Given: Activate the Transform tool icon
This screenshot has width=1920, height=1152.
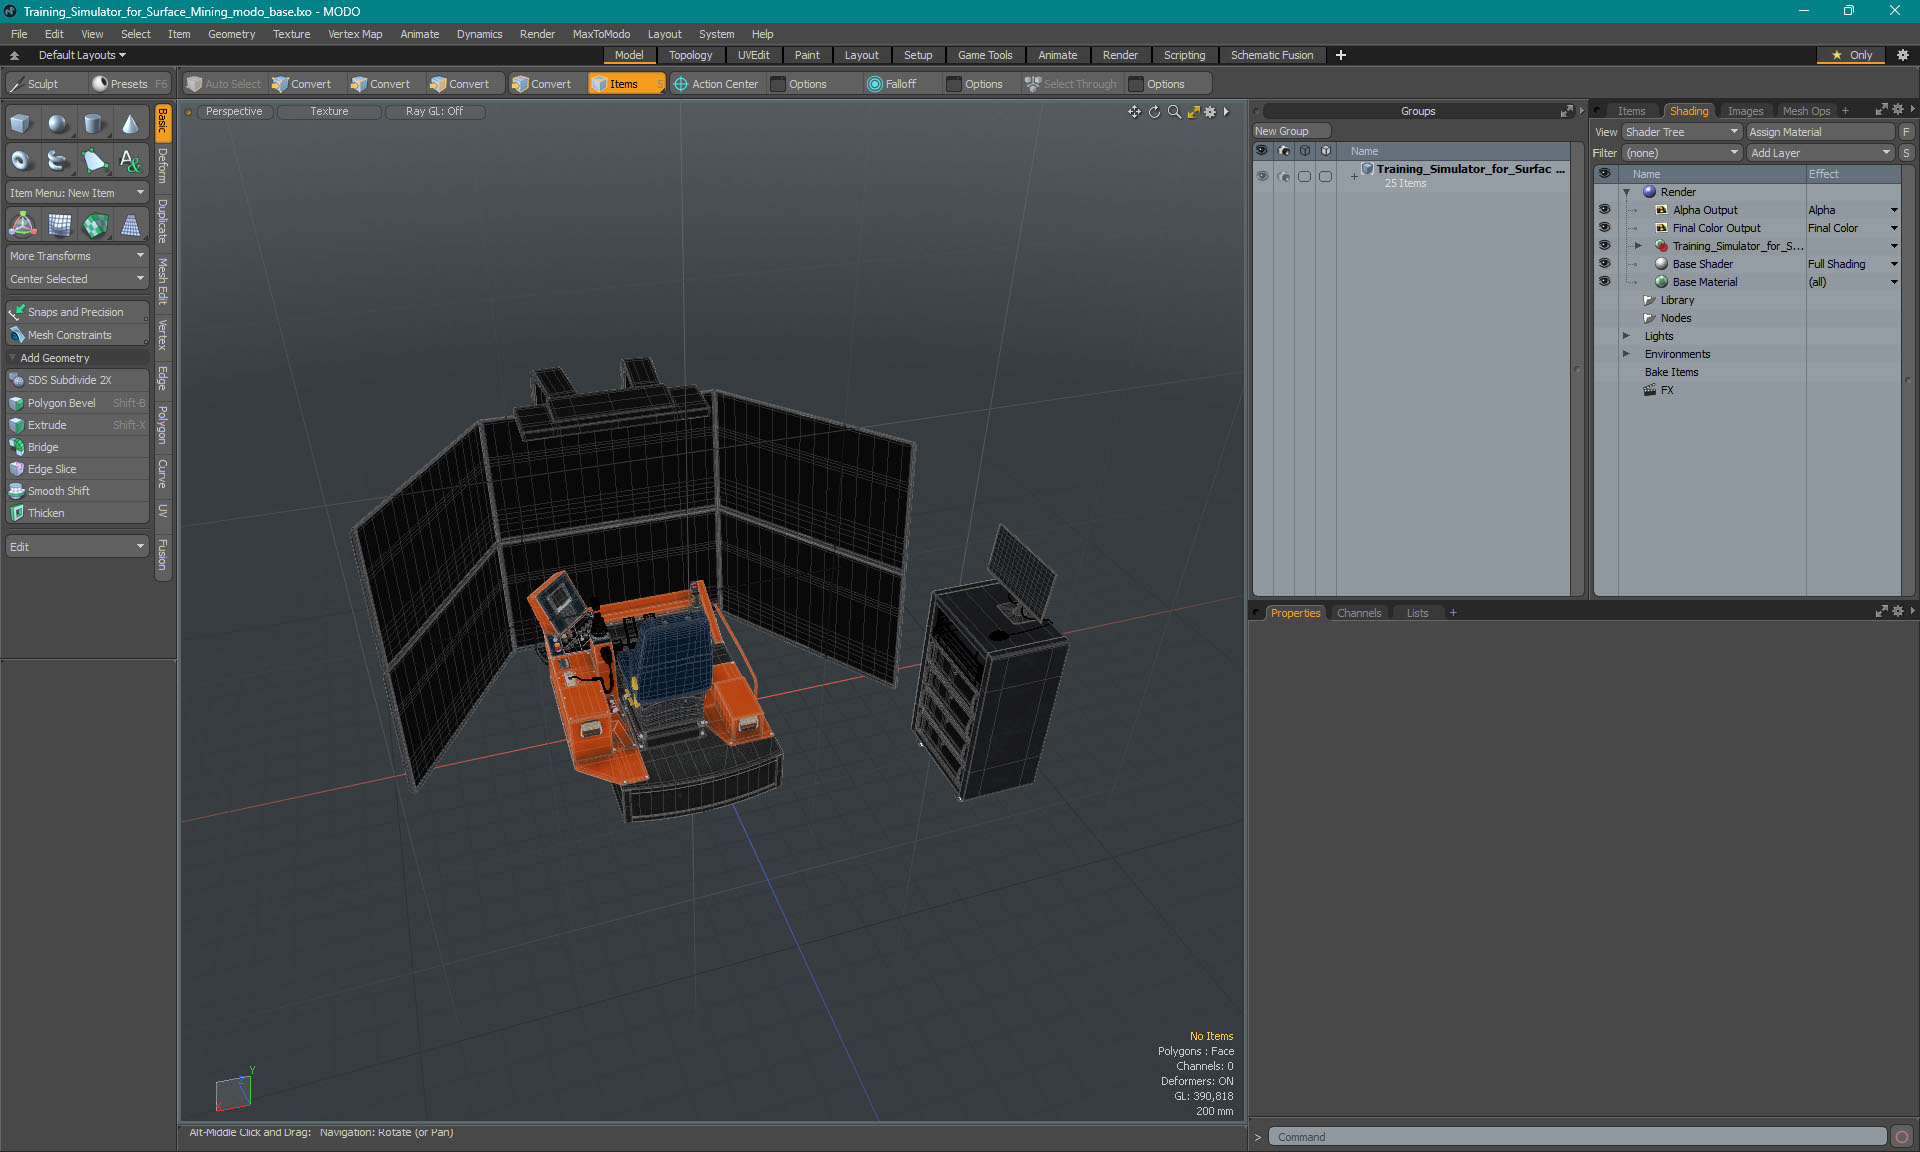Looking at the screenshot, I should pyautogui.click(x=22, y=225).
